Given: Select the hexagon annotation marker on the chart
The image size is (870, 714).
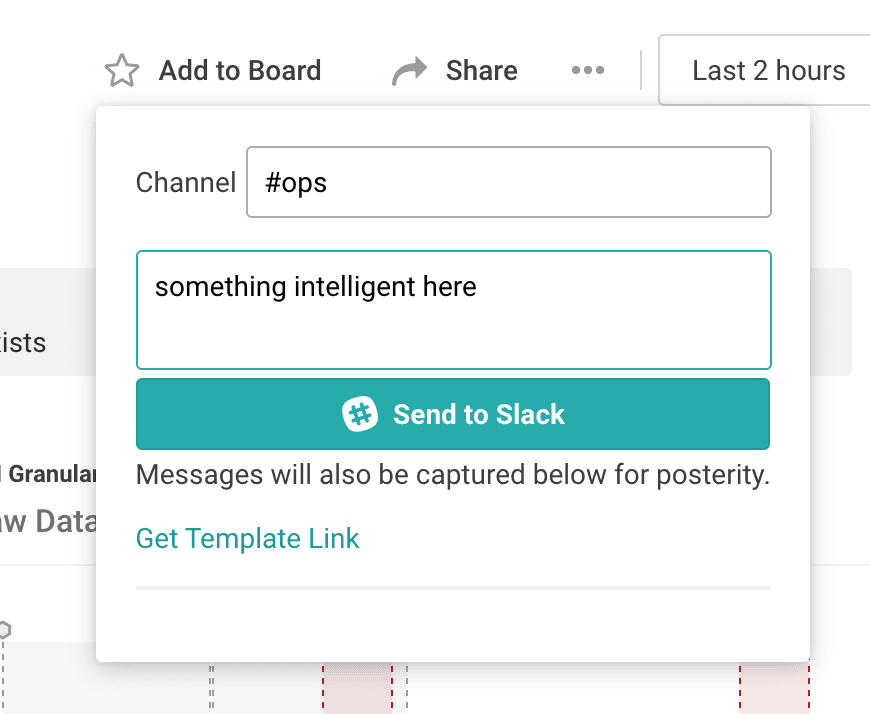Looking at the screenshot, I should coord(6,630).
